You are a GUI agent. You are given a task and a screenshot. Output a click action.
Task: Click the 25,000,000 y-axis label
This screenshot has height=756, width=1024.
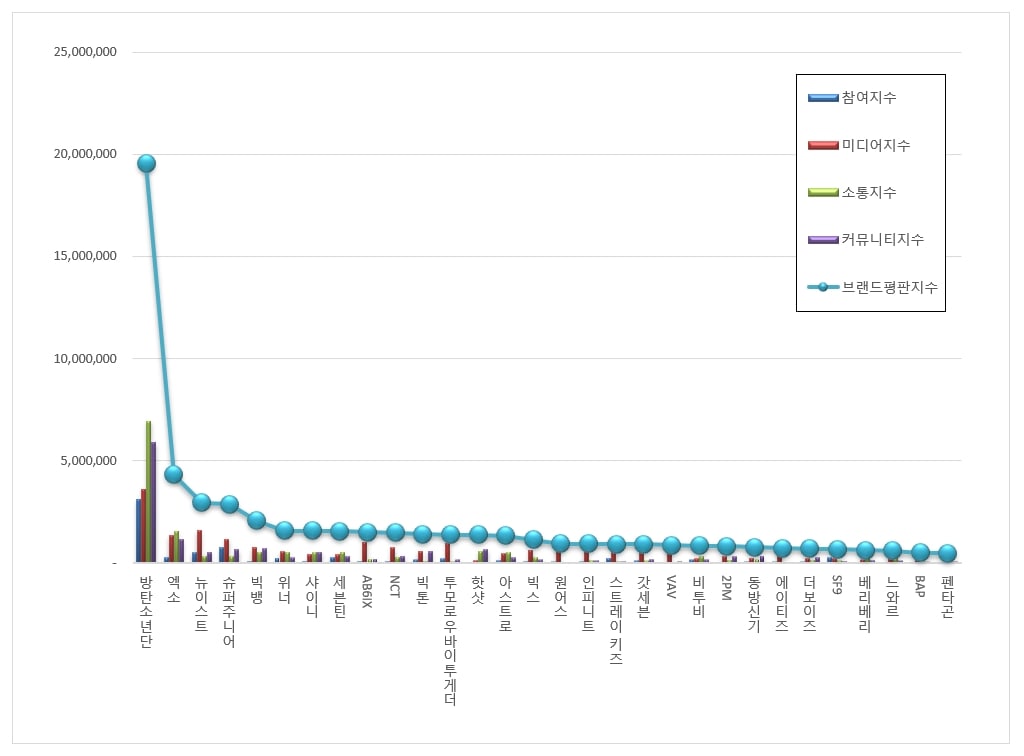85,52
